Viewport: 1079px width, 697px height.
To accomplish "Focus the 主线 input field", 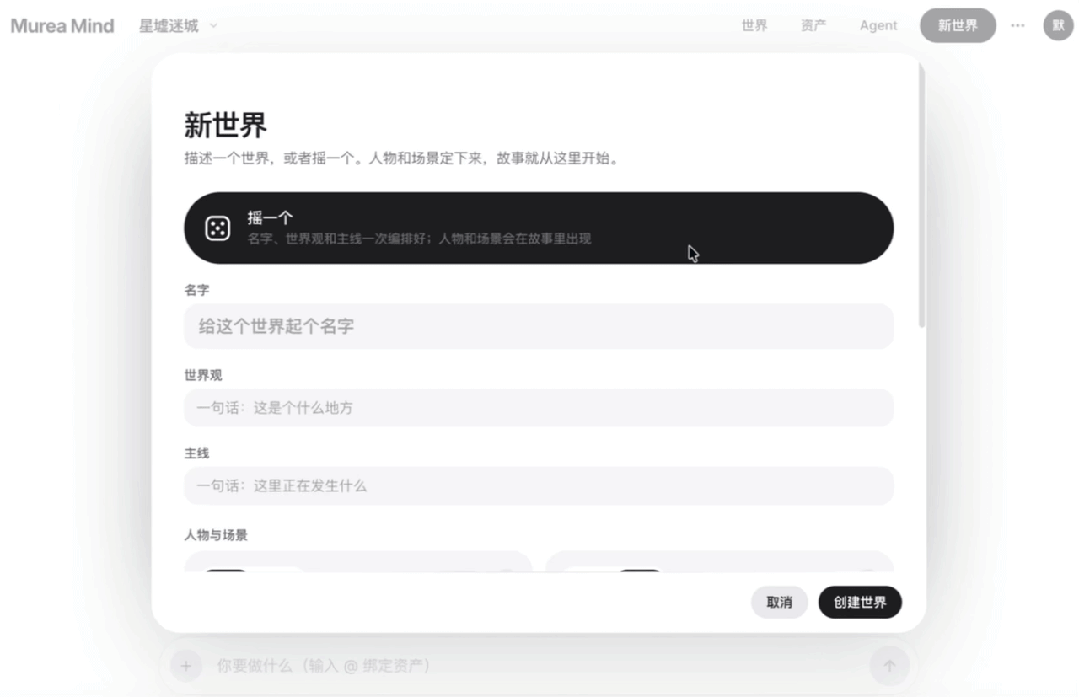I will [x=539, y=486].
